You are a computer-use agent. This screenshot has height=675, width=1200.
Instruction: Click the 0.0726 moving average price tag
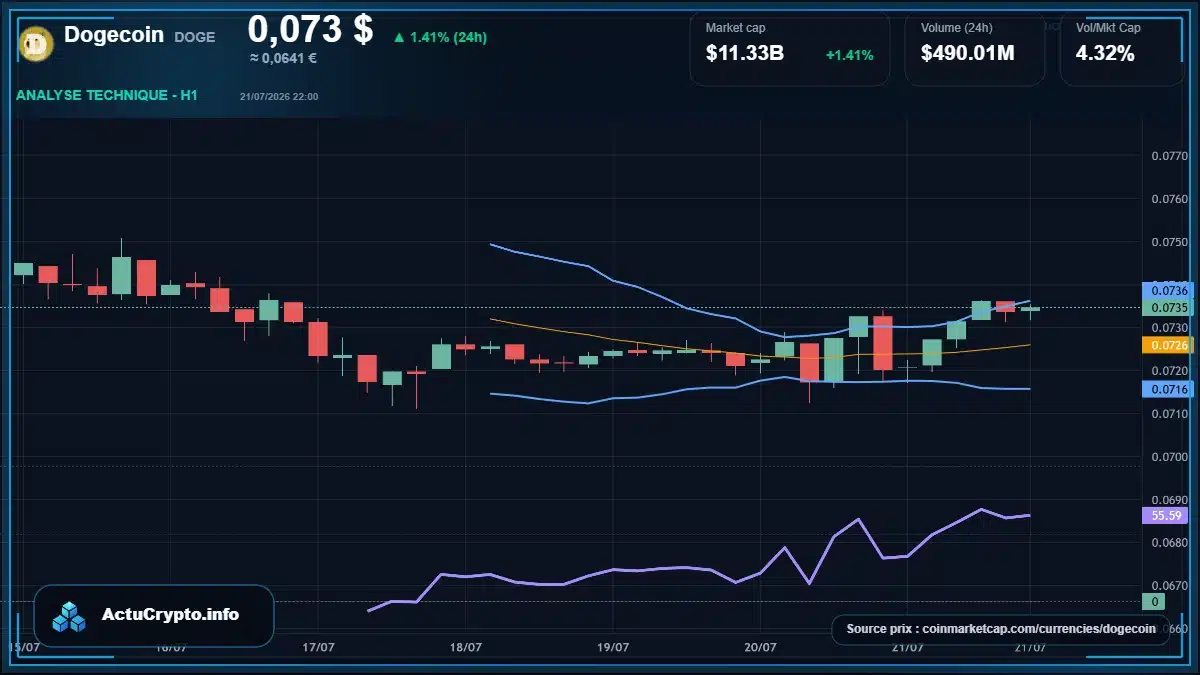coord(1168,345)
